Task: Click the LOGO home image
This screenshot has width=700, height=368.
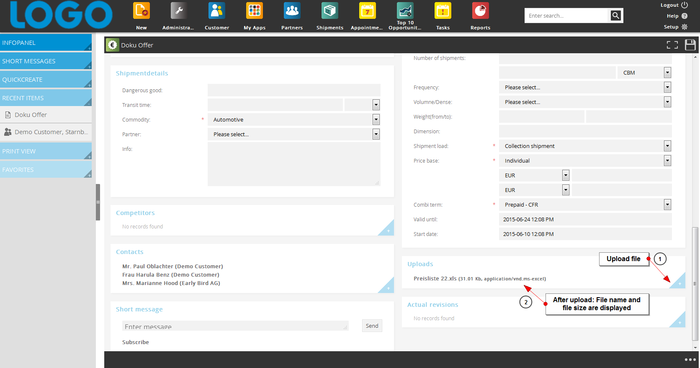Action: point(61,15)
